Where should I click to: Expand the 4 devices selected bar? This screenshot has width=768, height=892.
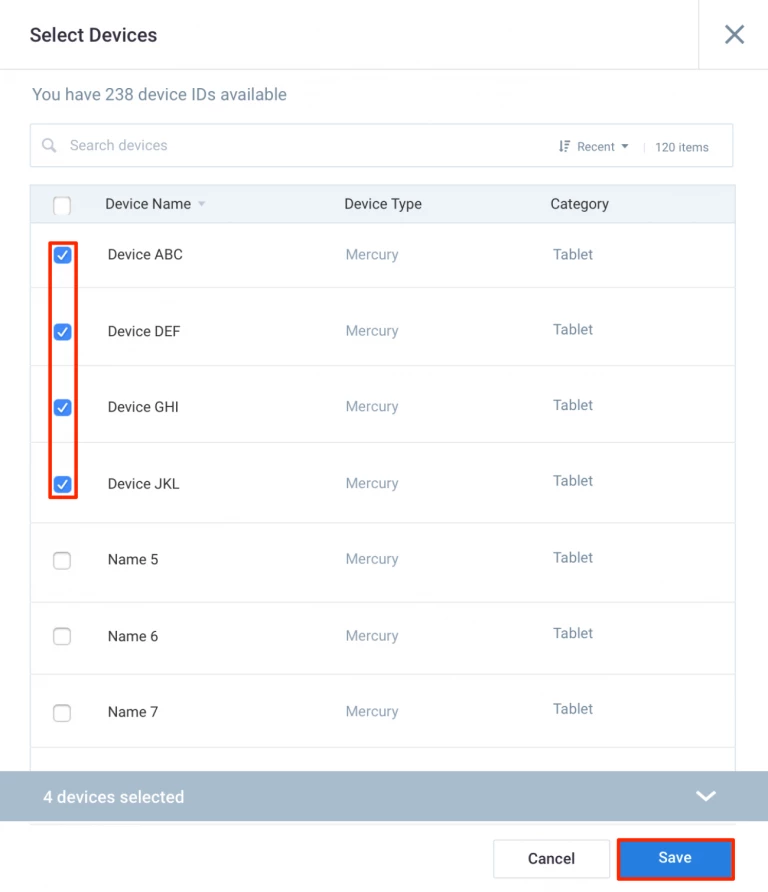pos(705,796)
